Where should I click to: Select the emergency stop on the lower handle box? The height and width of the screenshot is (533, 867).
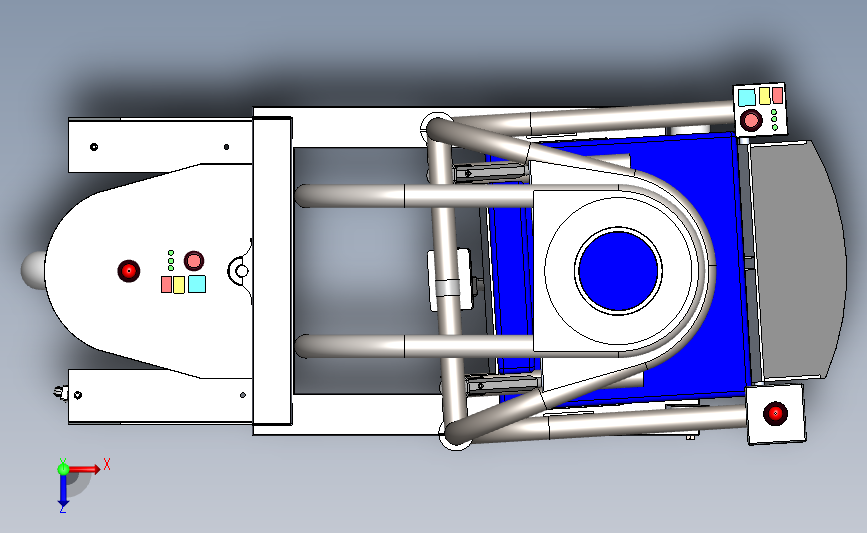[x=775, y=414]
